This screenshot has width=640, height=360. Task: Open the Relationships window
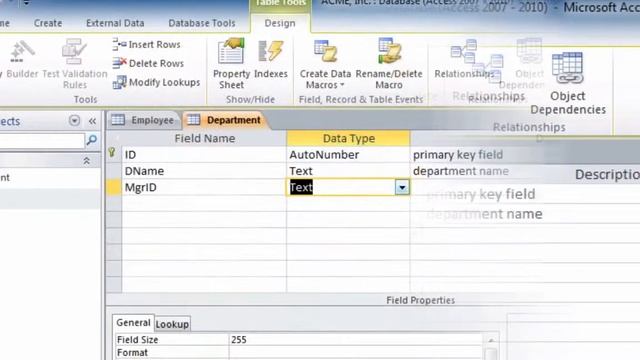click(464, 60)
